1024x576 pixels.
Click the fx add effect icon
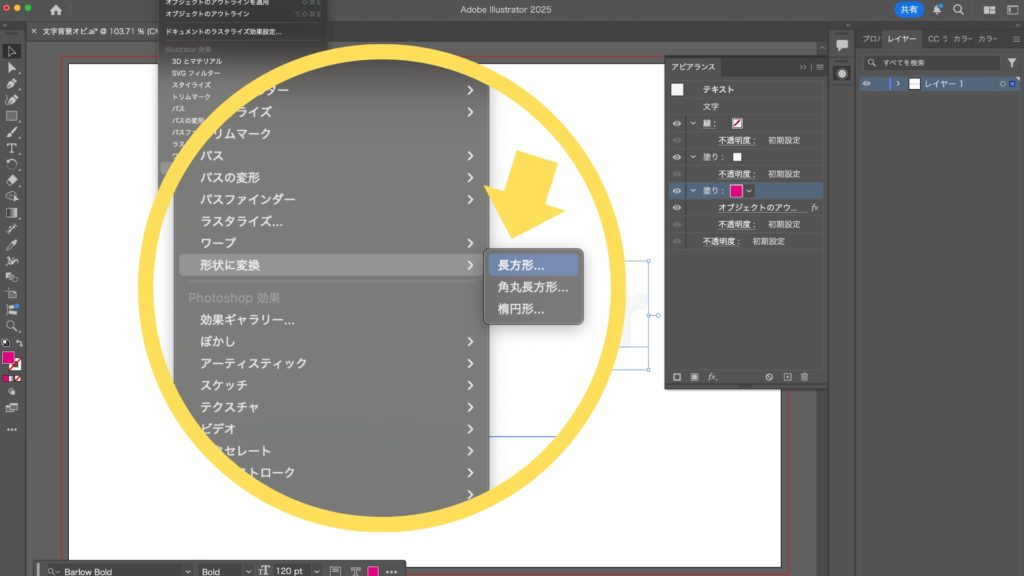[x=713, y=377]
